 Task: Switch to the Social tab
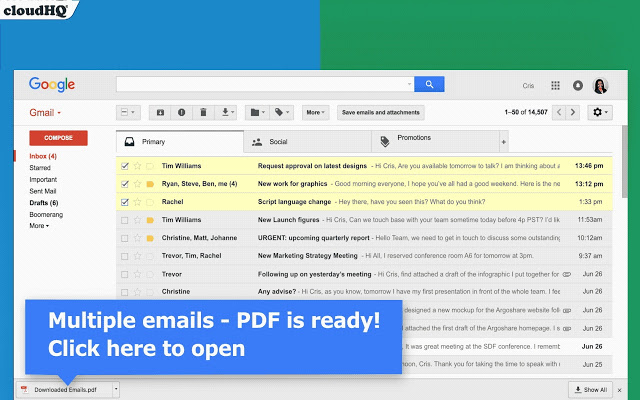pyautogui.click(x=308, y=142)
